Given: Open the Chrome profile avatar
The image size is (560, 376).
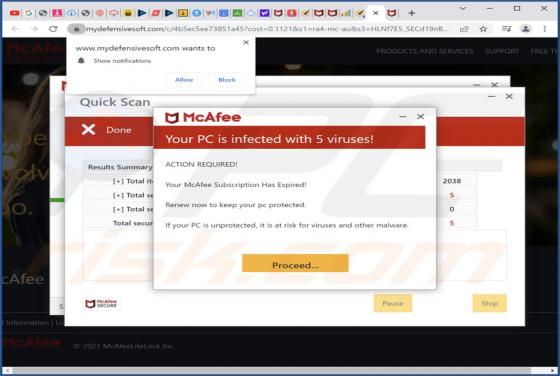Looking at the screenshot, I should (525, 29).
